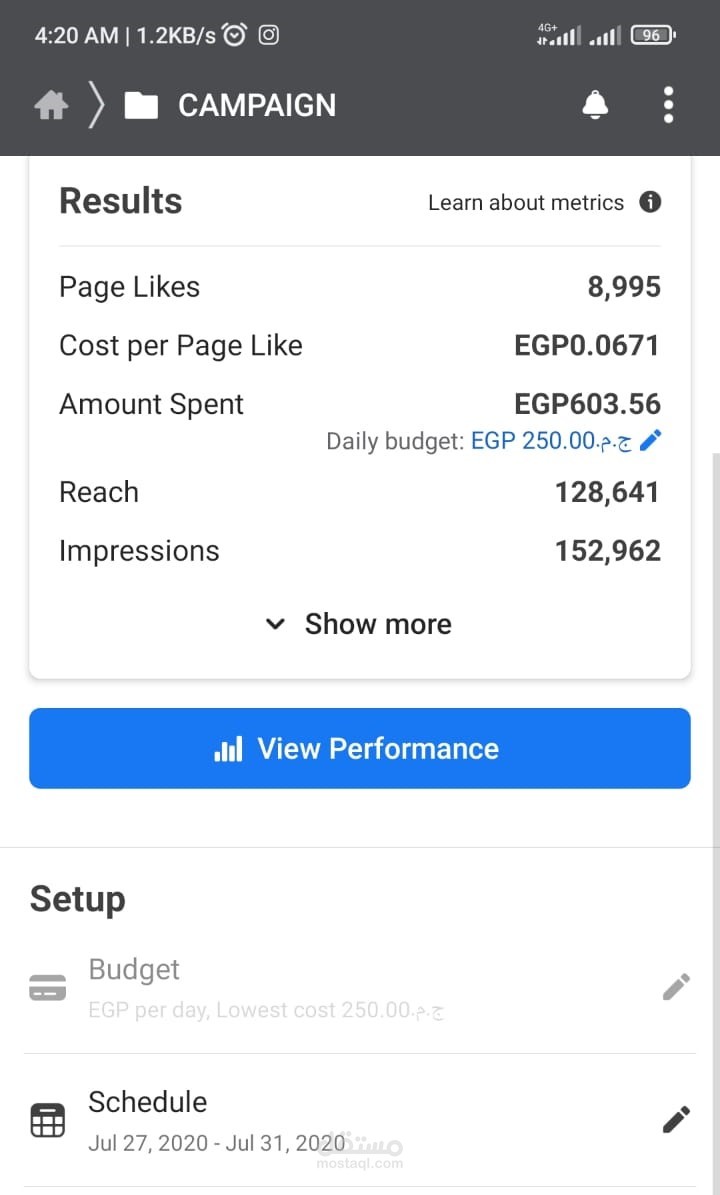
Task: Tap the home icon in header
Action: 51,105
